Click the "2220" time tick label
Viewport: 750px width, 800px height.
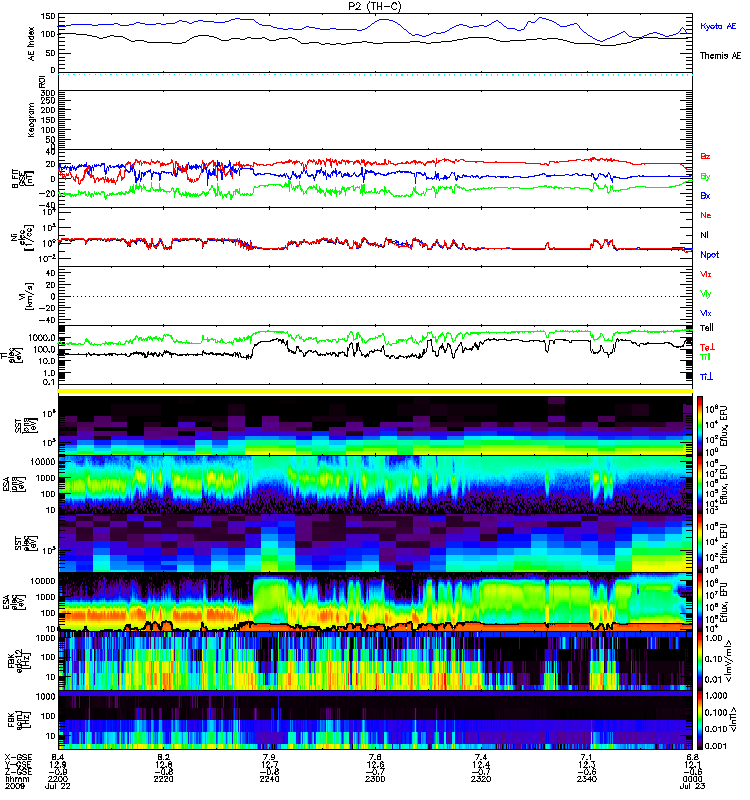coord(163,779)
